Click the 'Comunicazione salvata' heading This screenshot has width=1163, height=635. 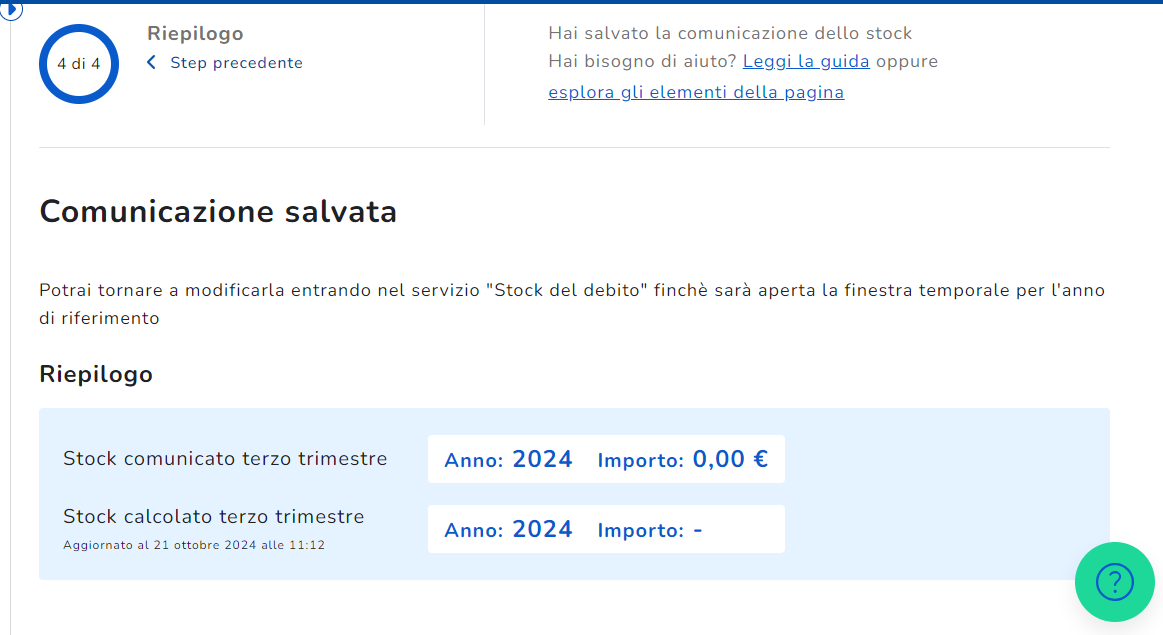pos(218,212)
